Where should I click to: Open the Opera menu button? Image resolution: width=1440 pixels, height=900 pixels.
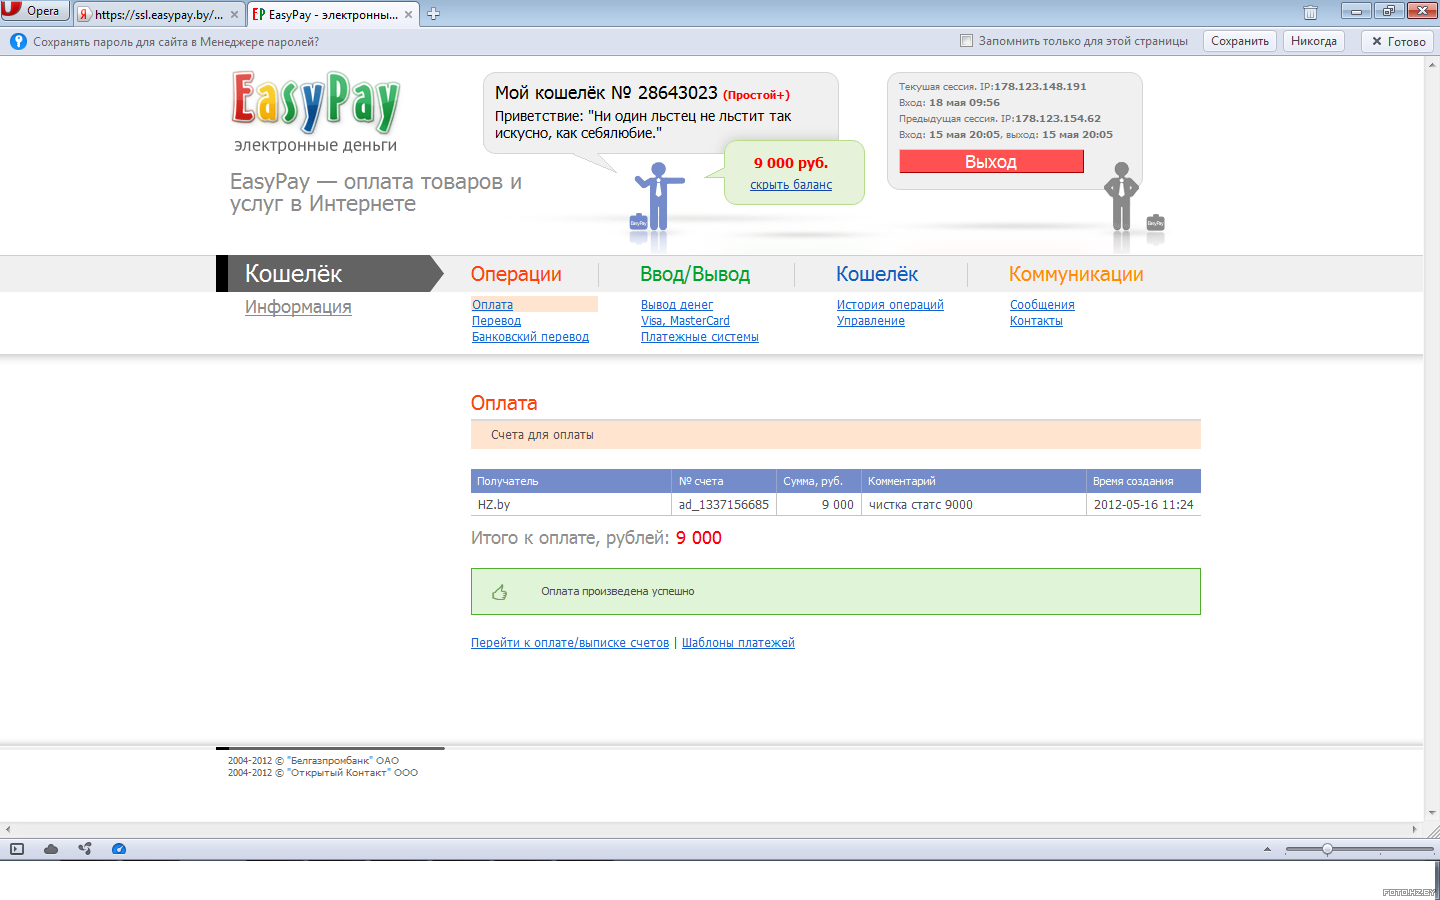34,11
